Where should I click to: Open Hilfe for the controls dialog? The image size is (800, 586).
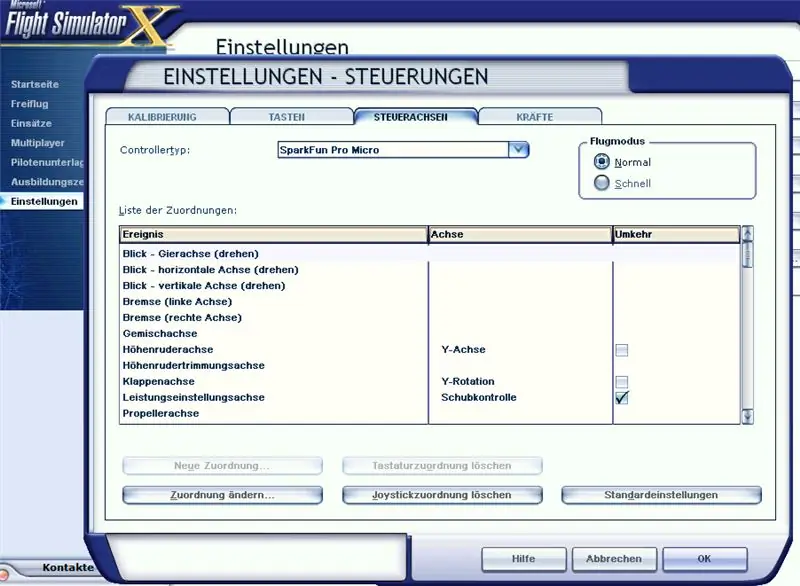[523, 559]
